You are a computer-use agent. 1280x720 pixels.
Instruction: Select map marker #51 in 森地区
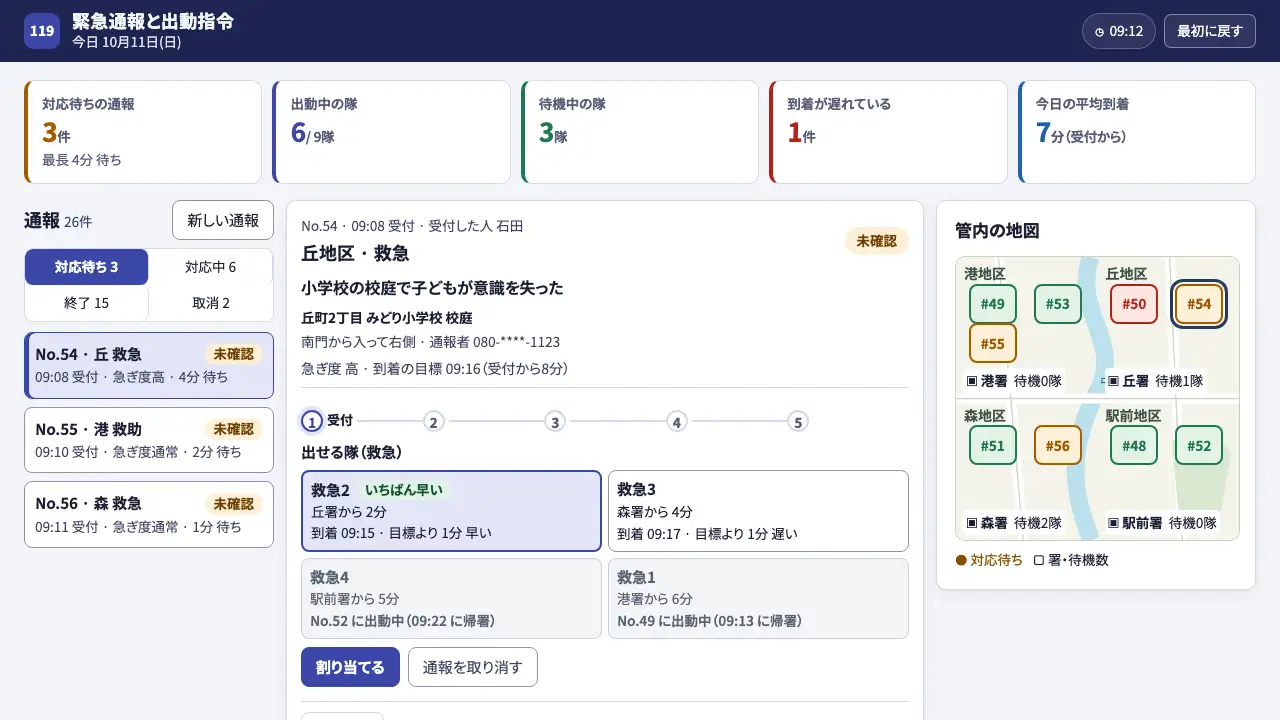pyautogui.click(x=993, y=445)
